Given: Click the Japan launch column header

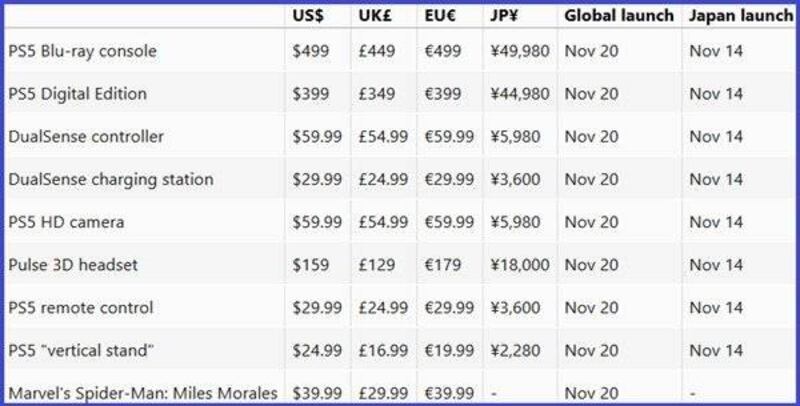Looking at the screenshot, I should coord(740,16).
